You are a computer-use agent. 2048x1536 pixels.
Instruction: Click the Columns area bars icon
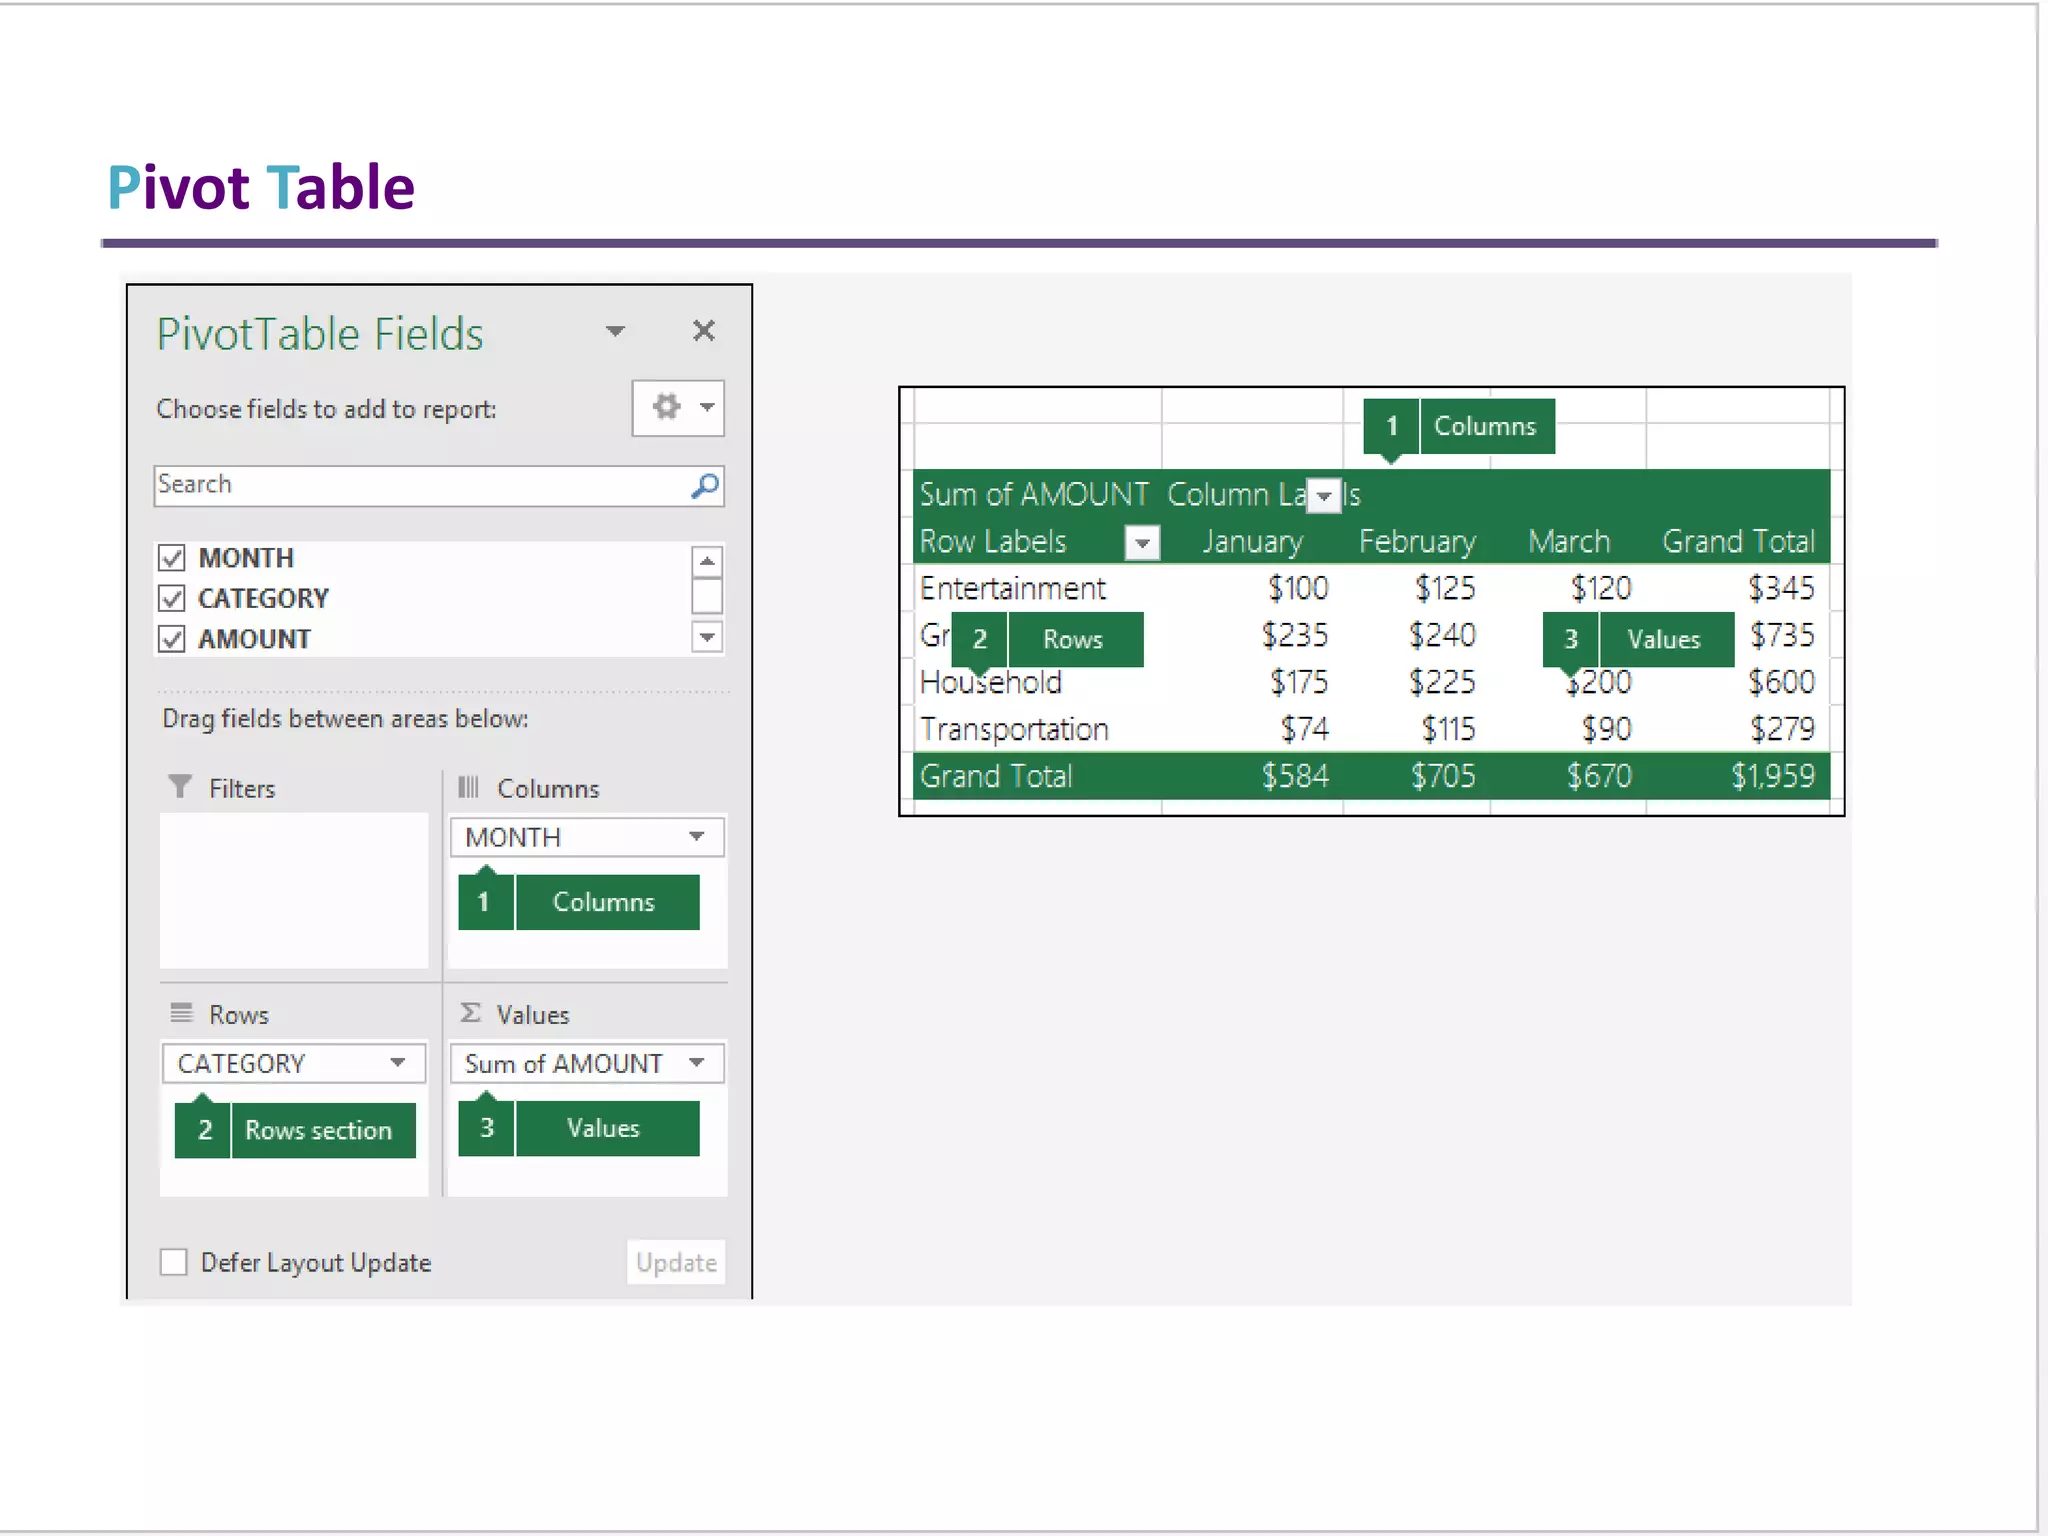tap(468, 787)
